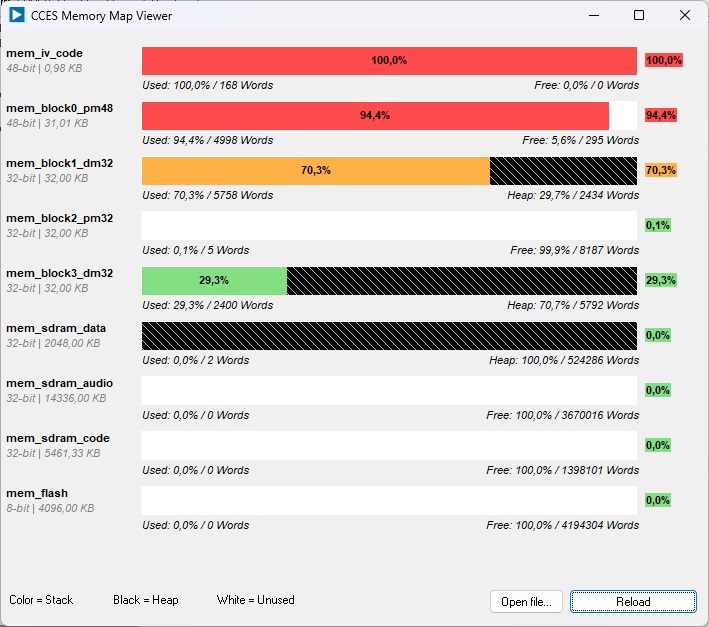Click the mem_flash empty bar
This screenshot has height=627, width=709.
pos(389,501)
